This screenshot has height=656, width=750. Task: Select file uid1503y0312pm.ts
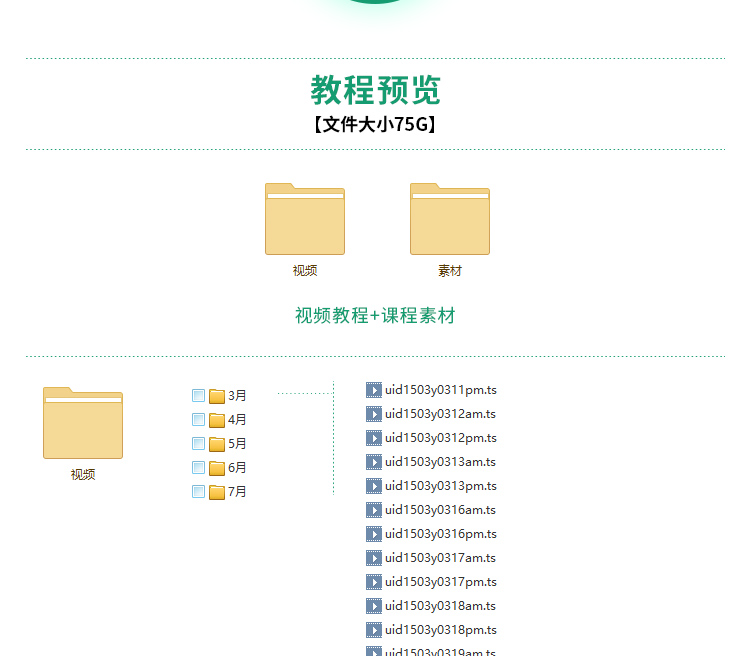(x=440, y=438)
